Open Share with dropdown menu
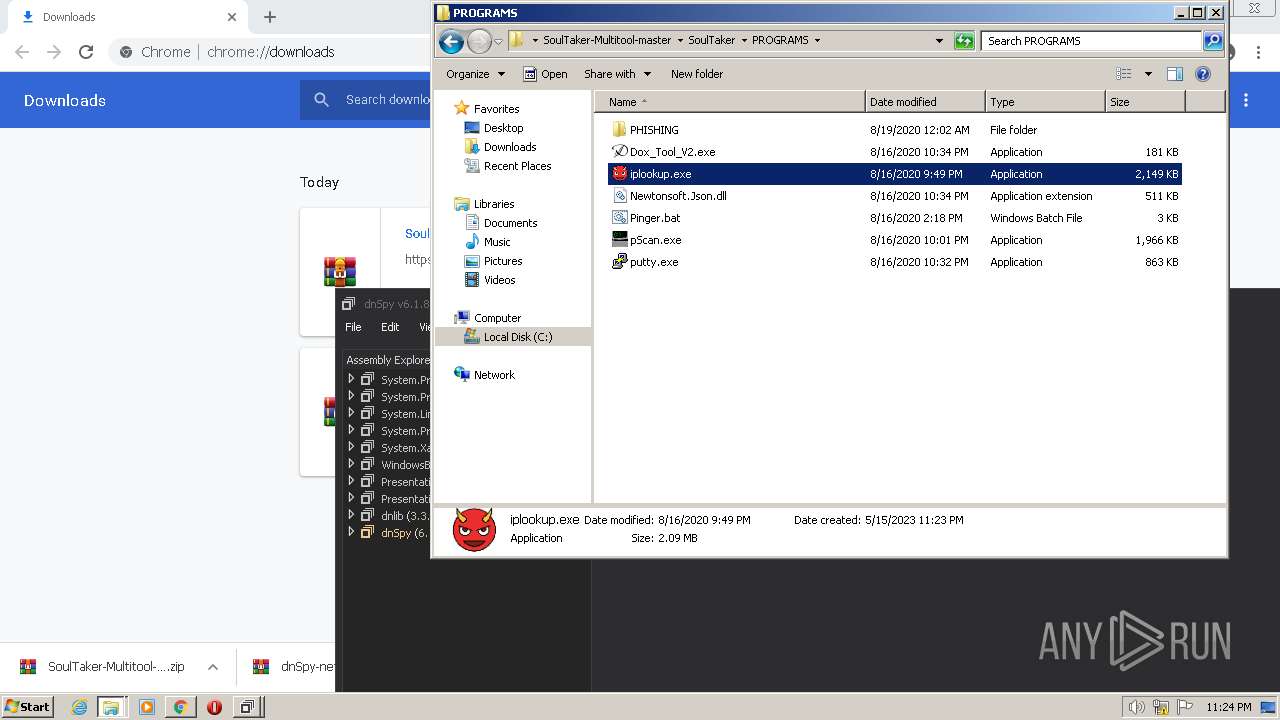 (x=617, y=74)
